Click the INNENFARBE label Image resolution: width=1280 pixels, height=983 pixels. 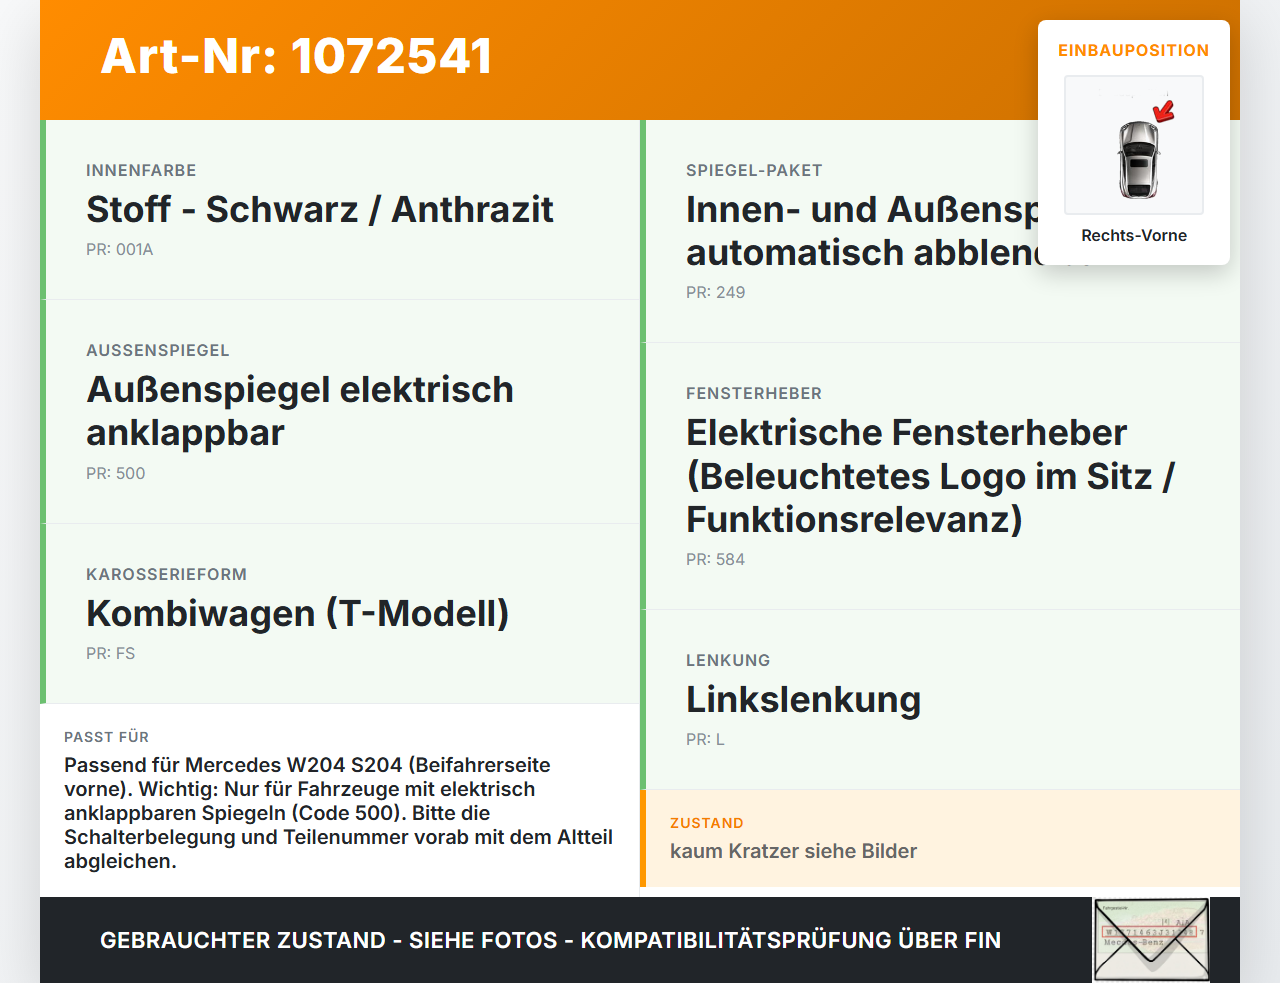141,170
